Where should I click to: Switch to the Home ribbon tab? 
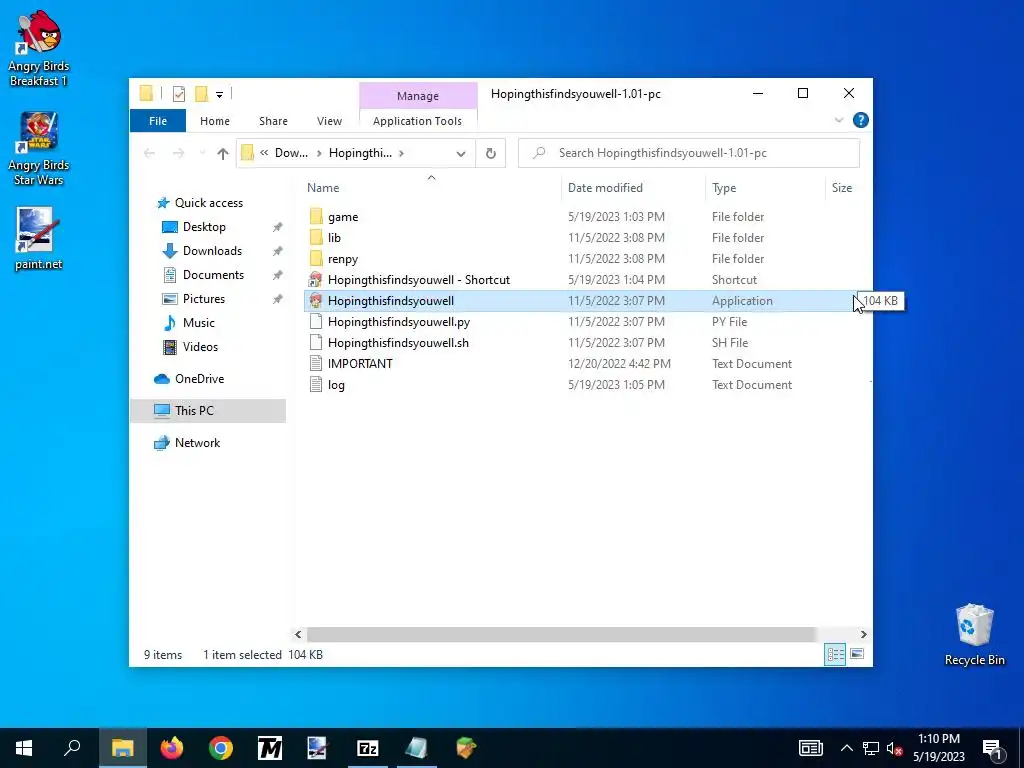pyautogui.click(x=215, y=121)
